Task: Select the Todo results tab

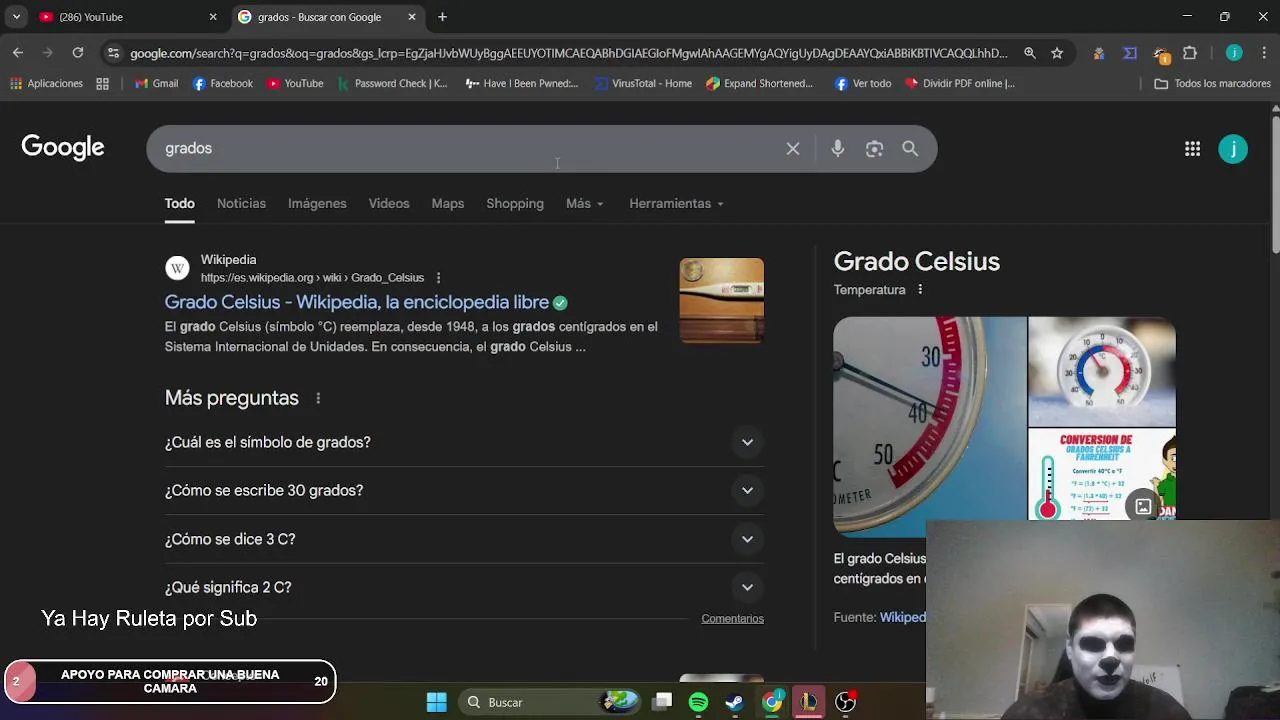Action: (179, 203)
